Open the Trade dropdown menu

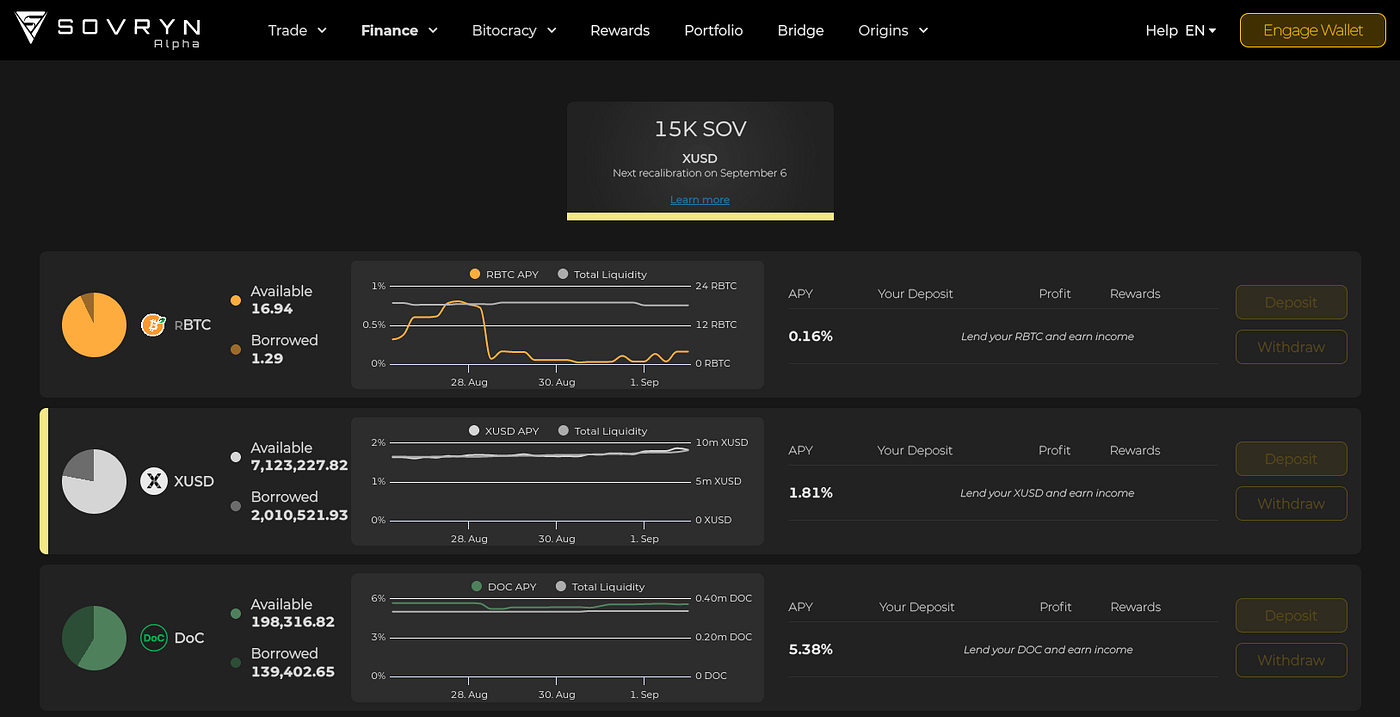297,30
